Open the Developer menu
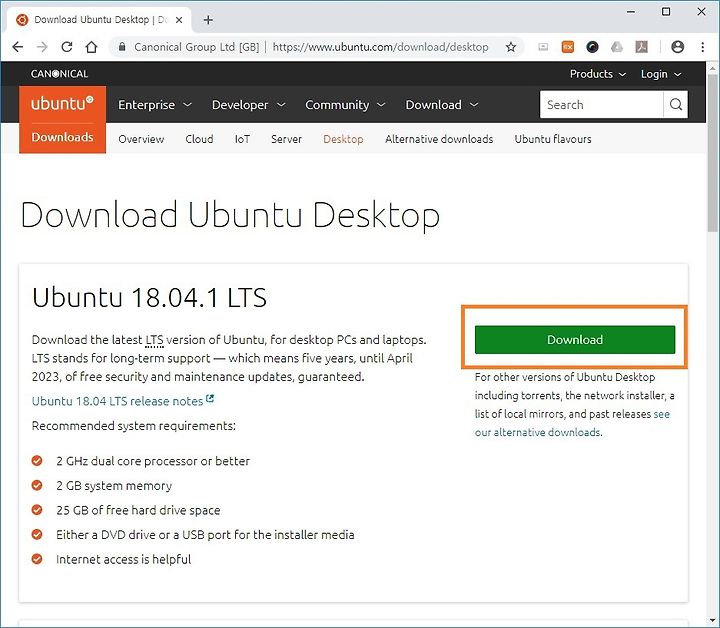 coord(248,105)
